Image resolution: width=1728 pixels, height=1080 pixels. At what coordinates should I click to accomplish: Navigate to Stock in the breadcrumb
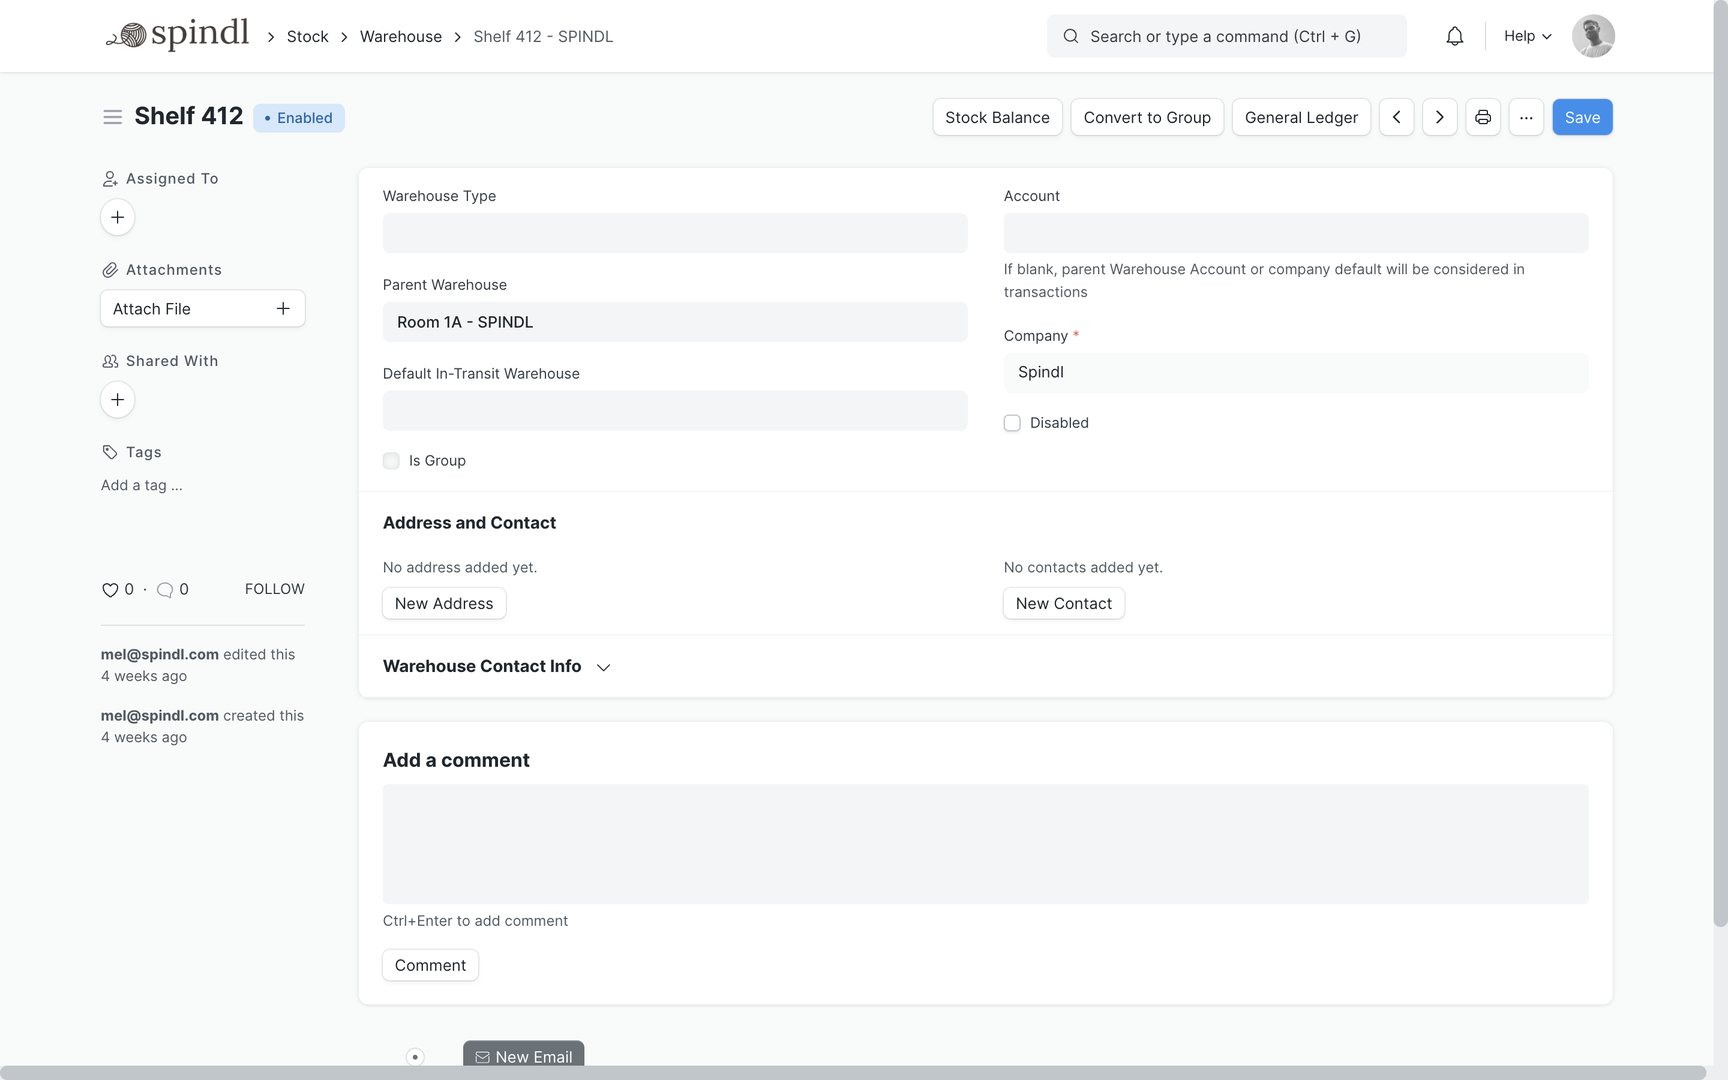pyautogui.click(x=307, y=36)
